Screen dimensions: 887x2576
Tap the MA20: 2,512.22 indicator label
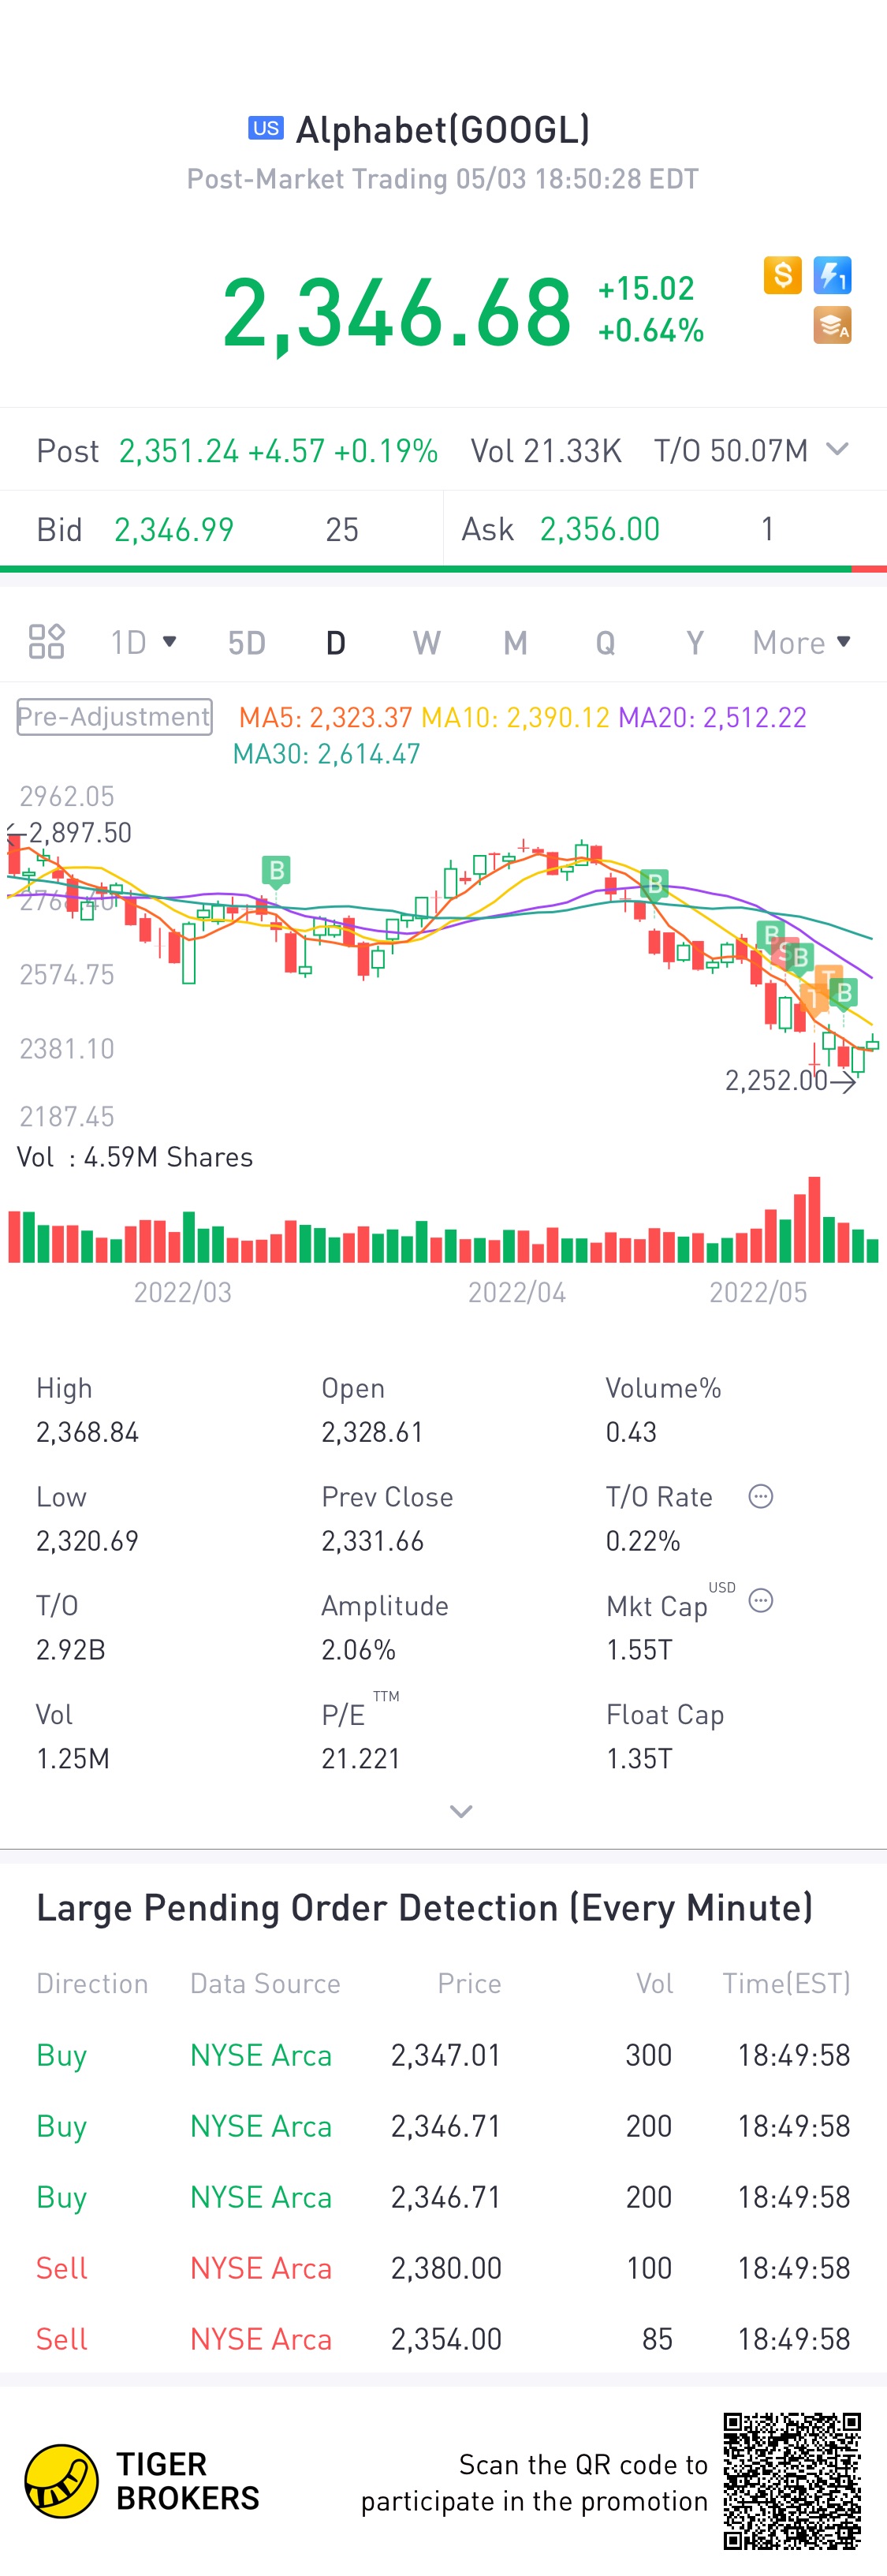point(712,717)
